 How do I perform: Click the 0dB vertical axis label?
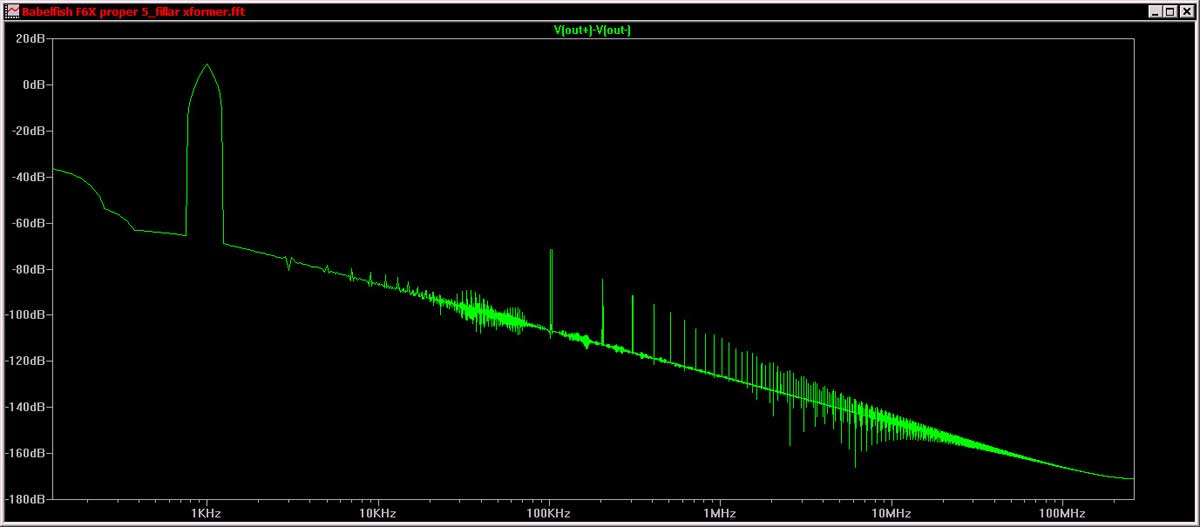35,85
